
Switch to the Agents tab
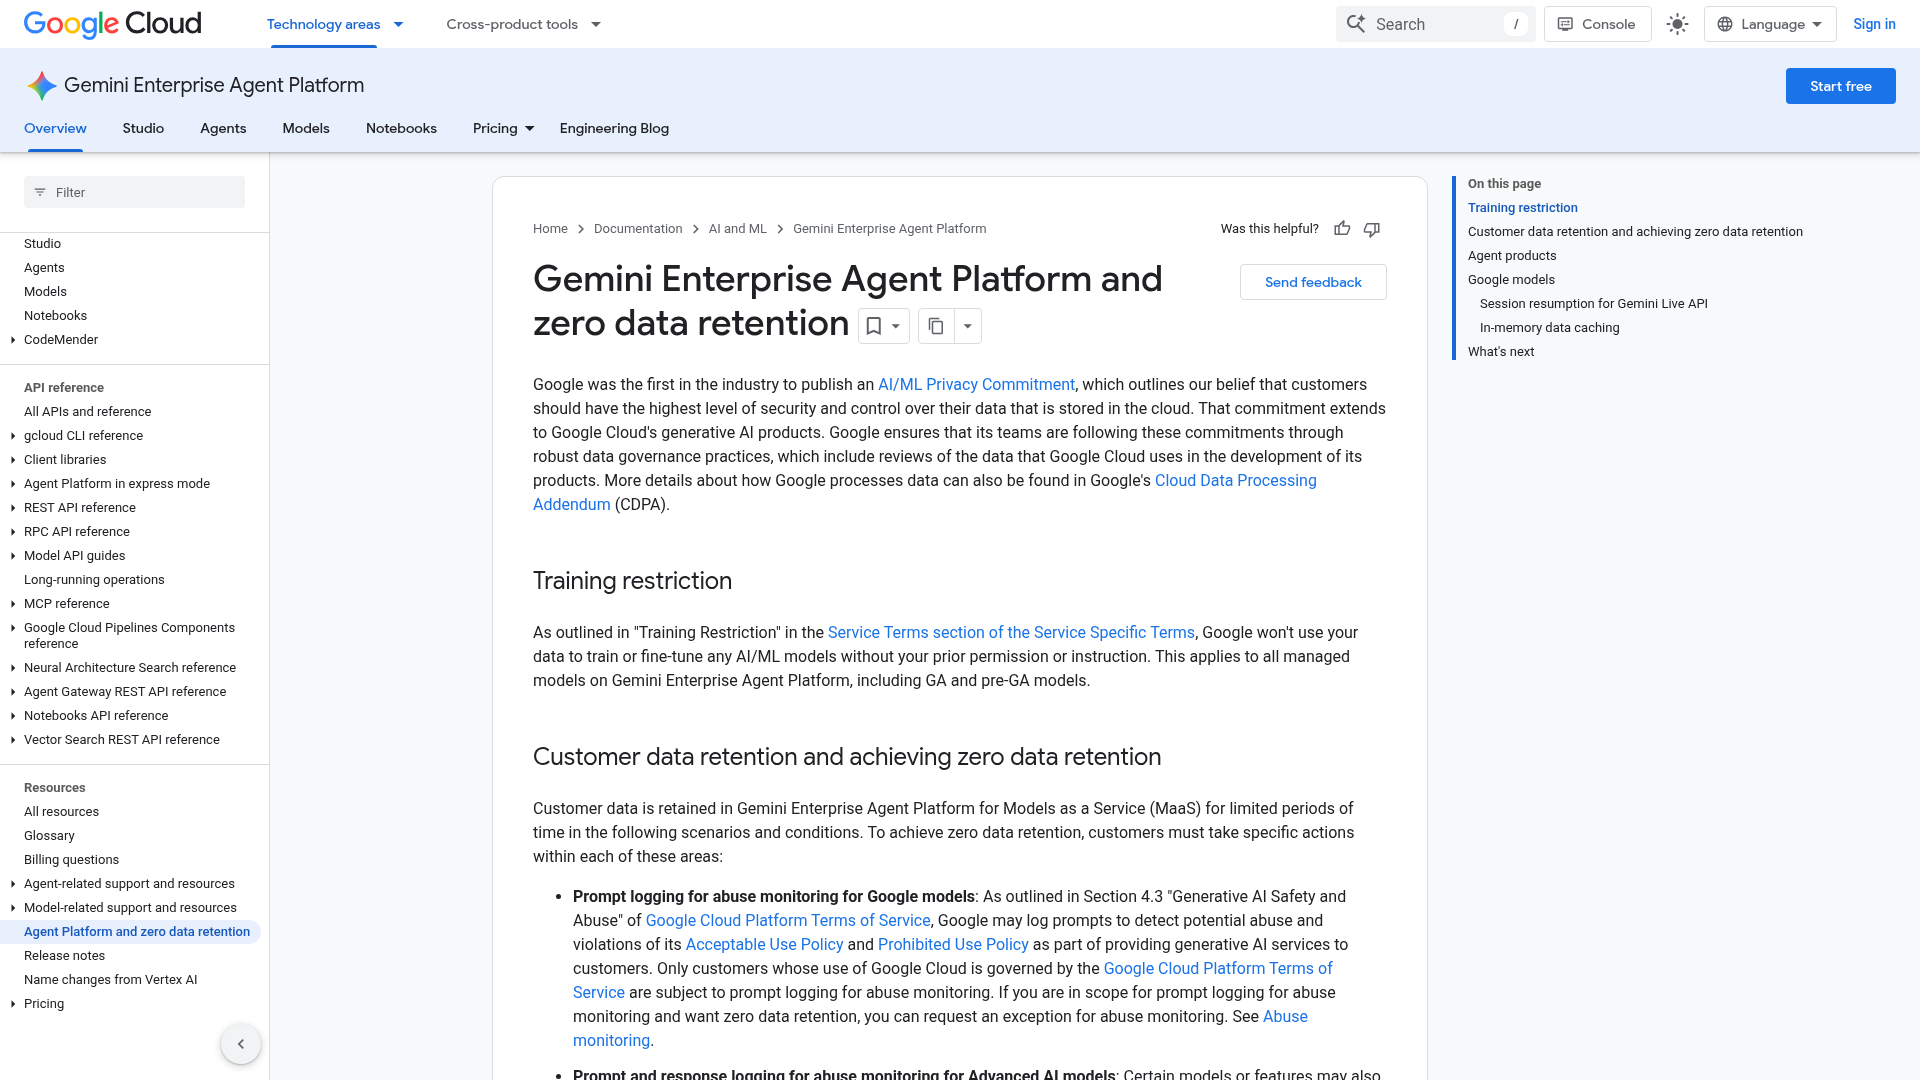[x=223, y=128]
